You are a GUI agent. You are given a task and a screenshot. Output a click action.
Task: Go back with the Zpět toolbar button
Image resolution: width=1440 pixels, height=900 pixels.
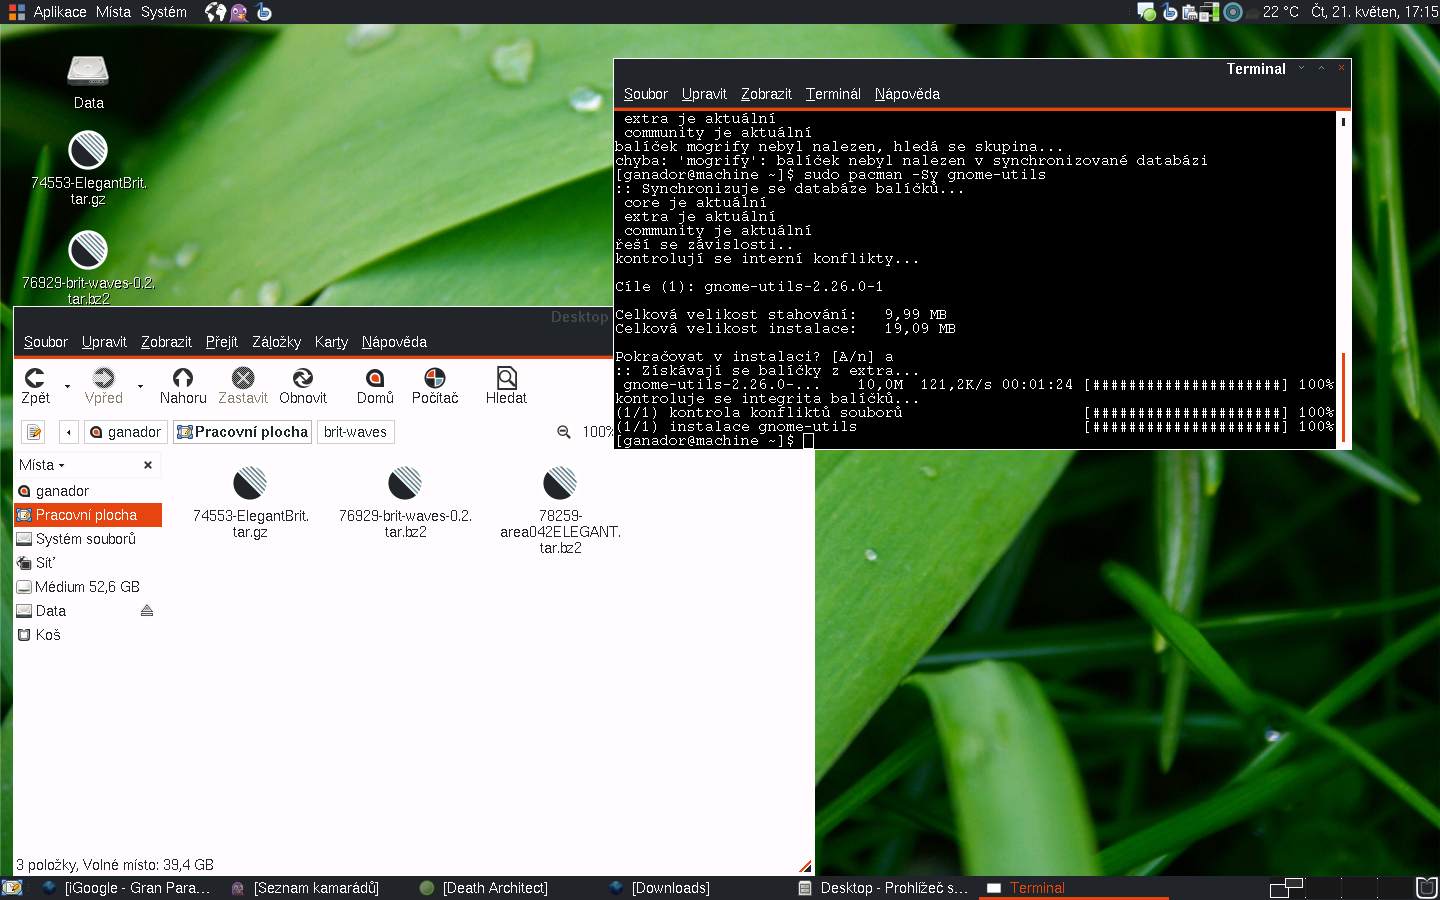(35, 385)
